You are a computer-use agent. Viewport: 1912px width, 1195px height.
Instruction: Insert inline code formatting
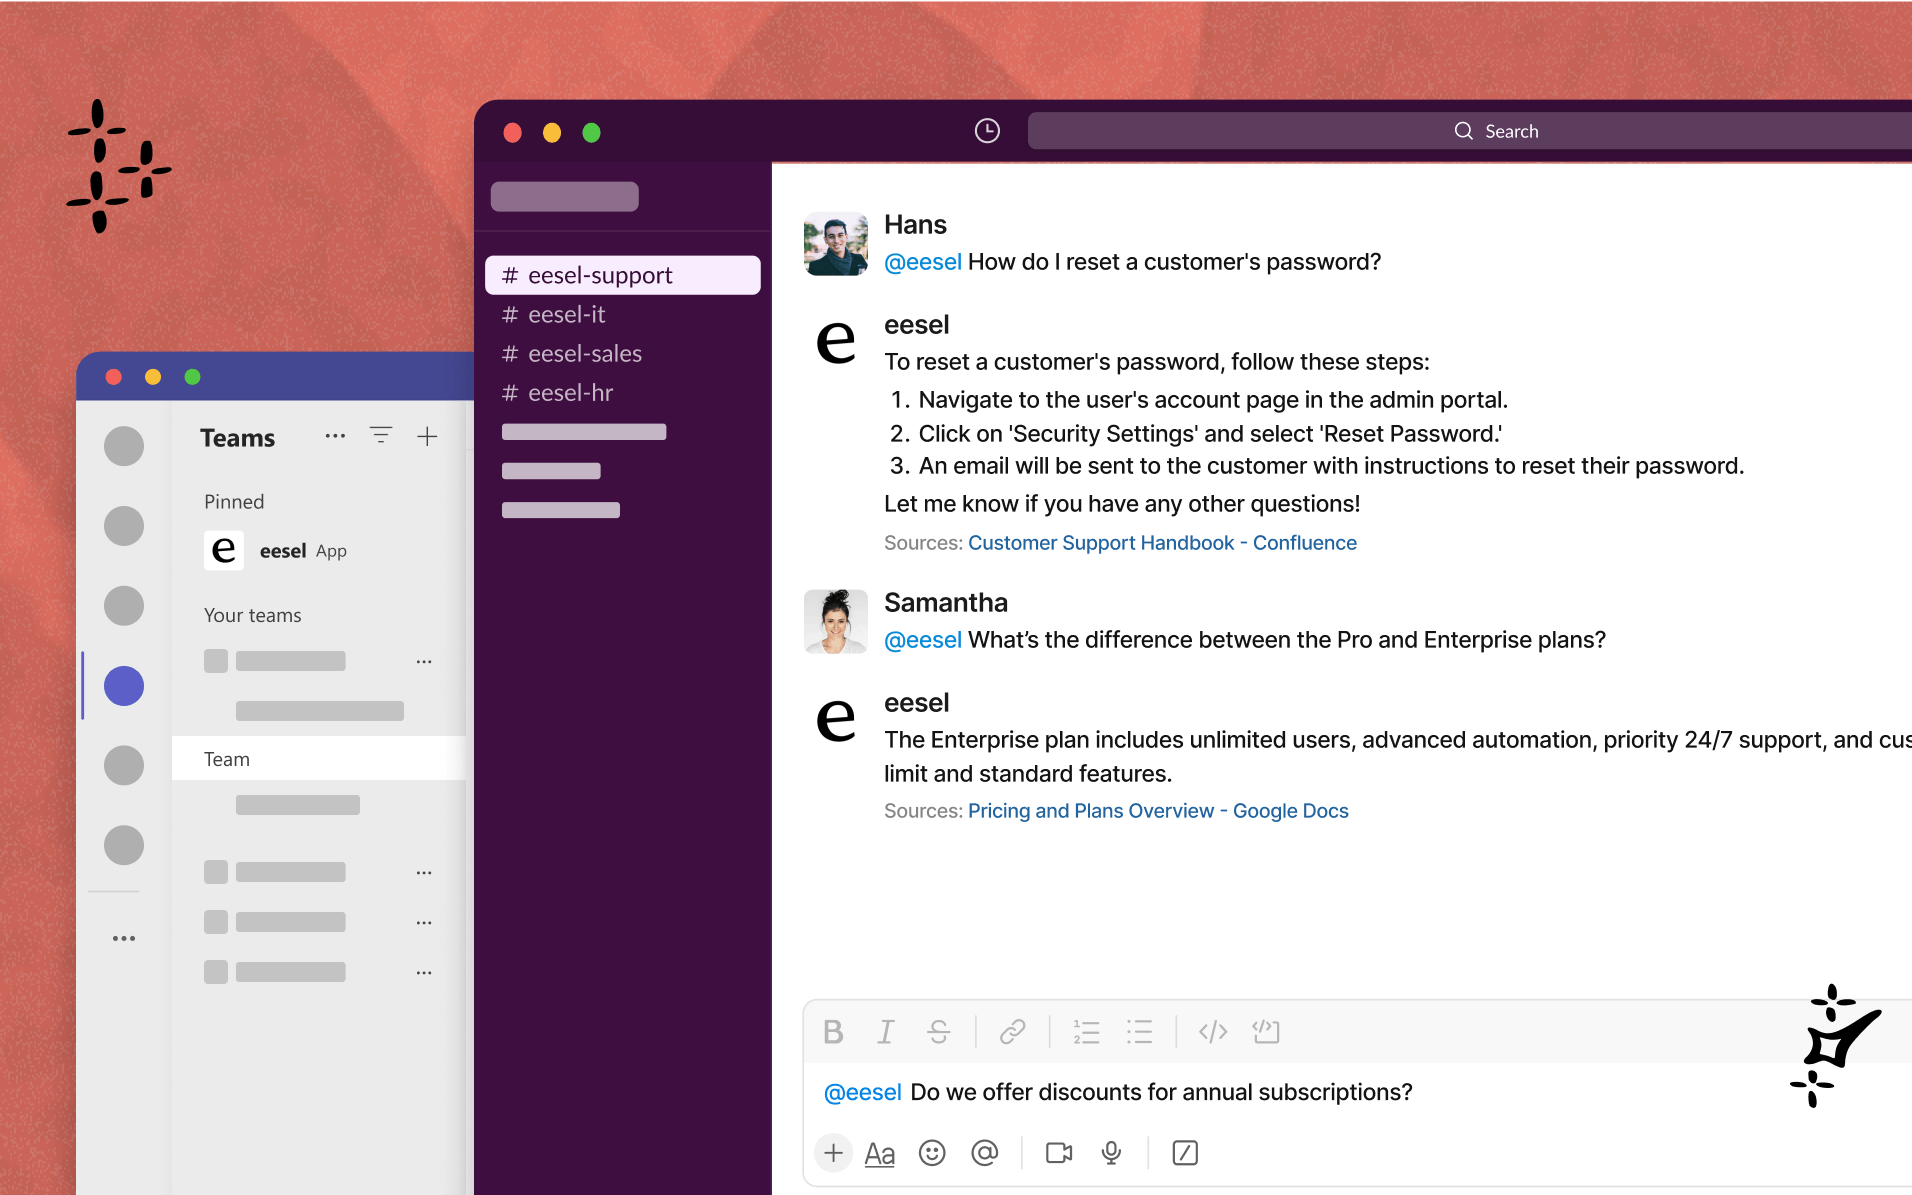(x=1213, y=1032)
